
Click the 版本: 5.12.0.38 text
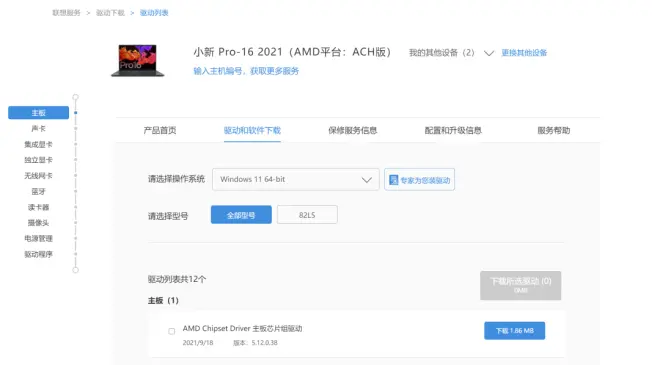coord(255,343)
